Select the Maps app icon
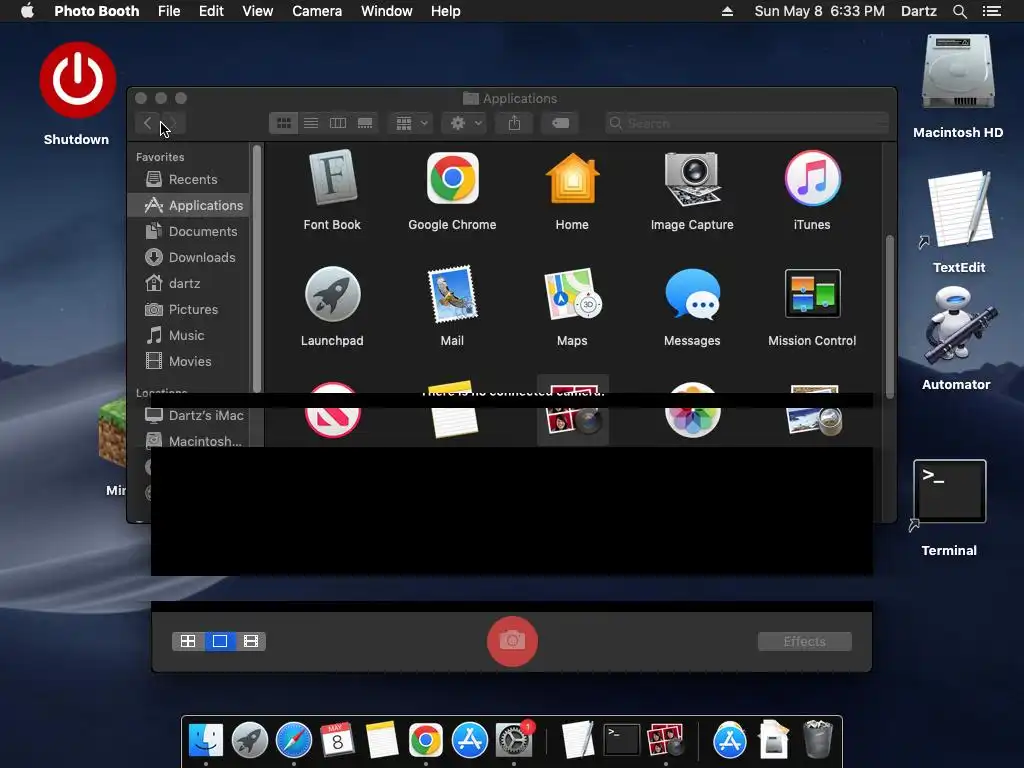The height and width of the screenshot is (768, 1024). point(572,294)
